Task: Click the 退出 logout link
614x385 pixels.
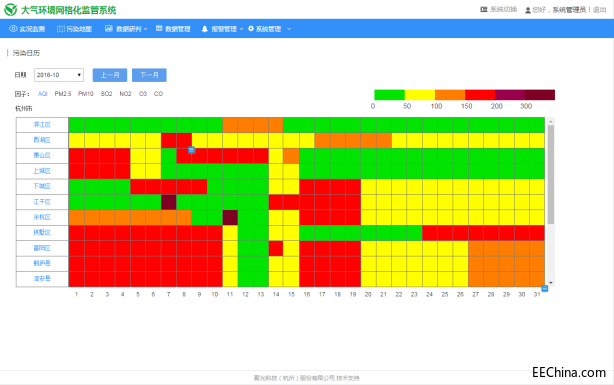Action: pos(600,10)
